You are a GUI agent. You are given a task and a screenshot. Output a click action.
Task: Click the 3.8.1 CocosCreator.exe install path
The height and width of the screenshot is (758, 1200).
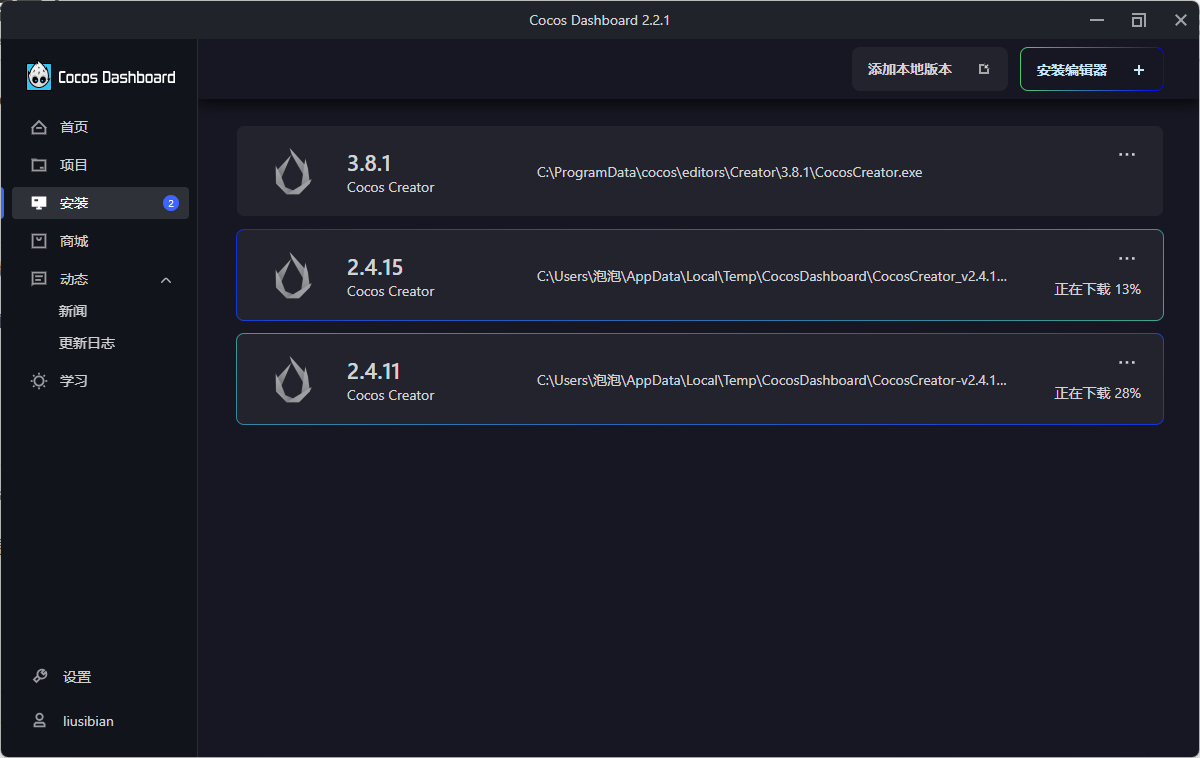pos(730,172)
